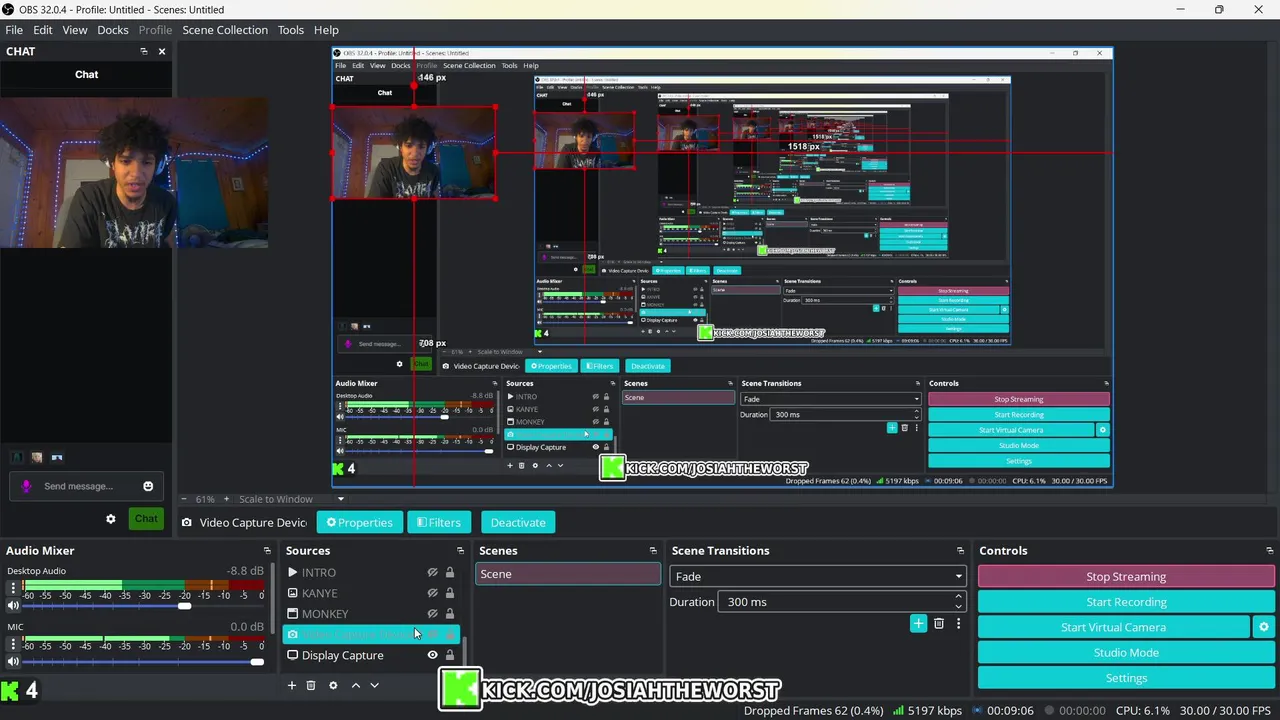The width and height of the screenshot is (1280, 720).
Task: Float the Scene Transitions dock
Action: coord(960,551)
